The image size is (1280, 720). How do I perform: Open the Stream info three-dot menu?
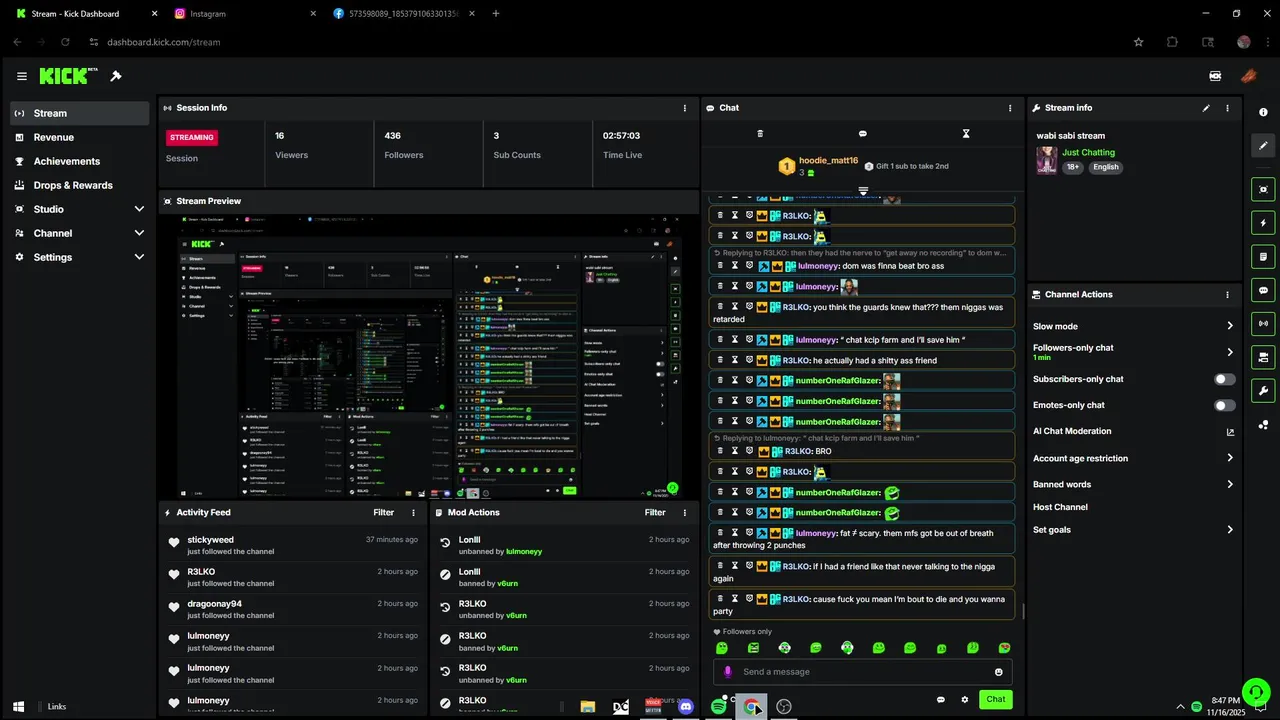click(1227, 108)
